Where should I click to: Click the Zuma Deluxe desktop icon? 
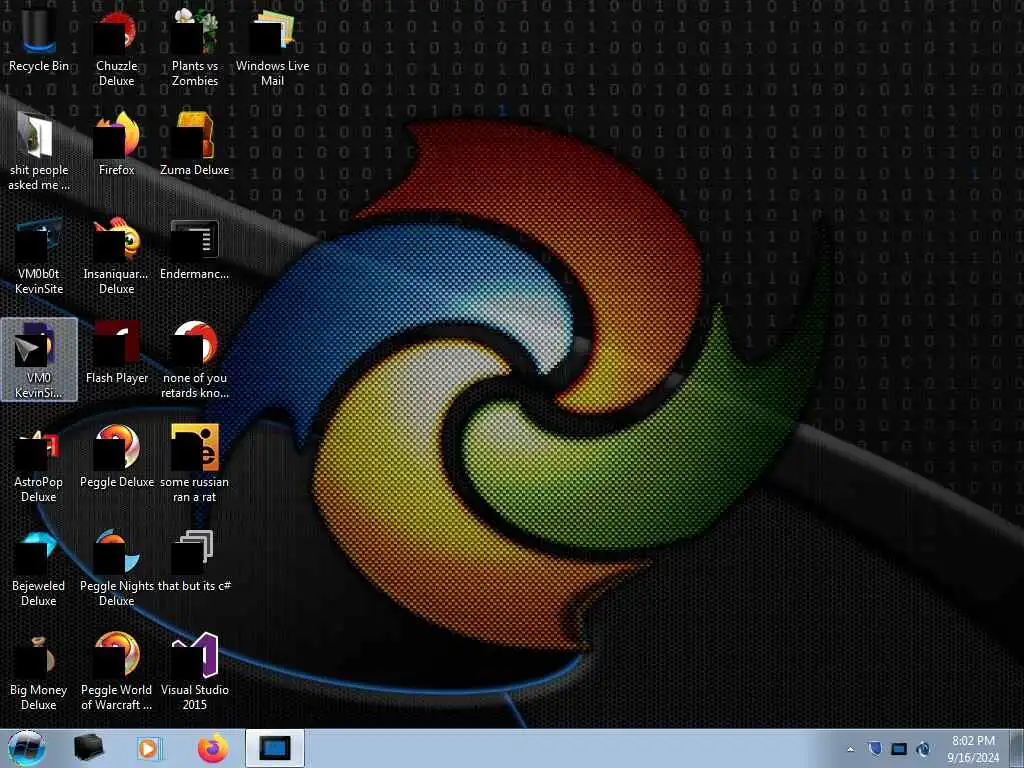pos(195,144)
